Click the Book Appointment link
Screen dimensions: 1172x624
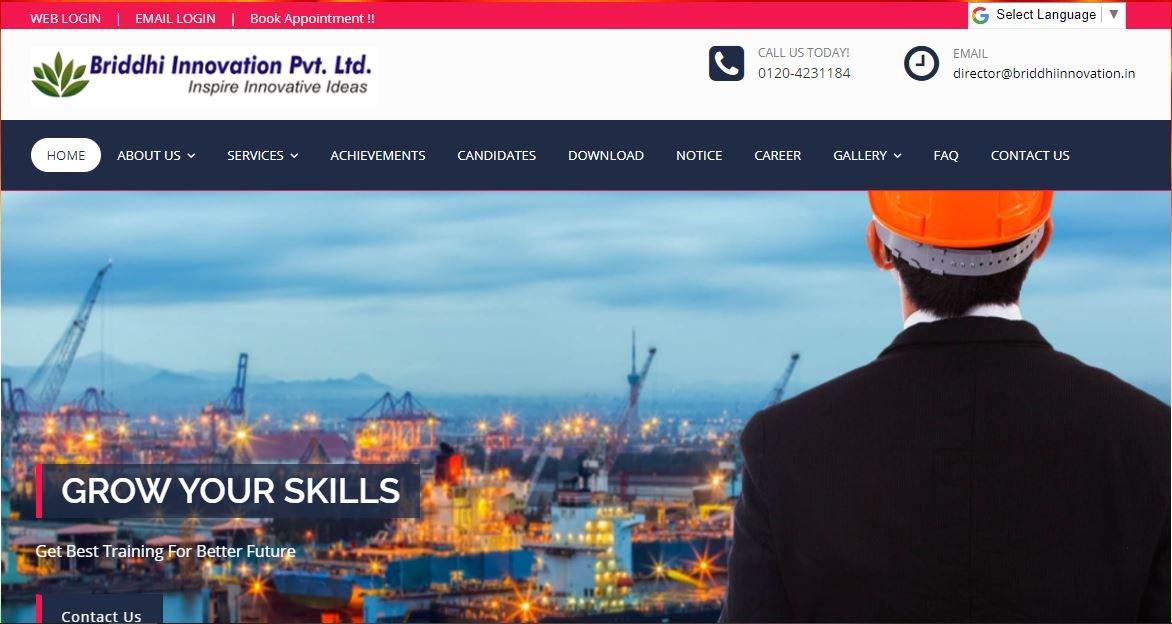coord(312,19)
